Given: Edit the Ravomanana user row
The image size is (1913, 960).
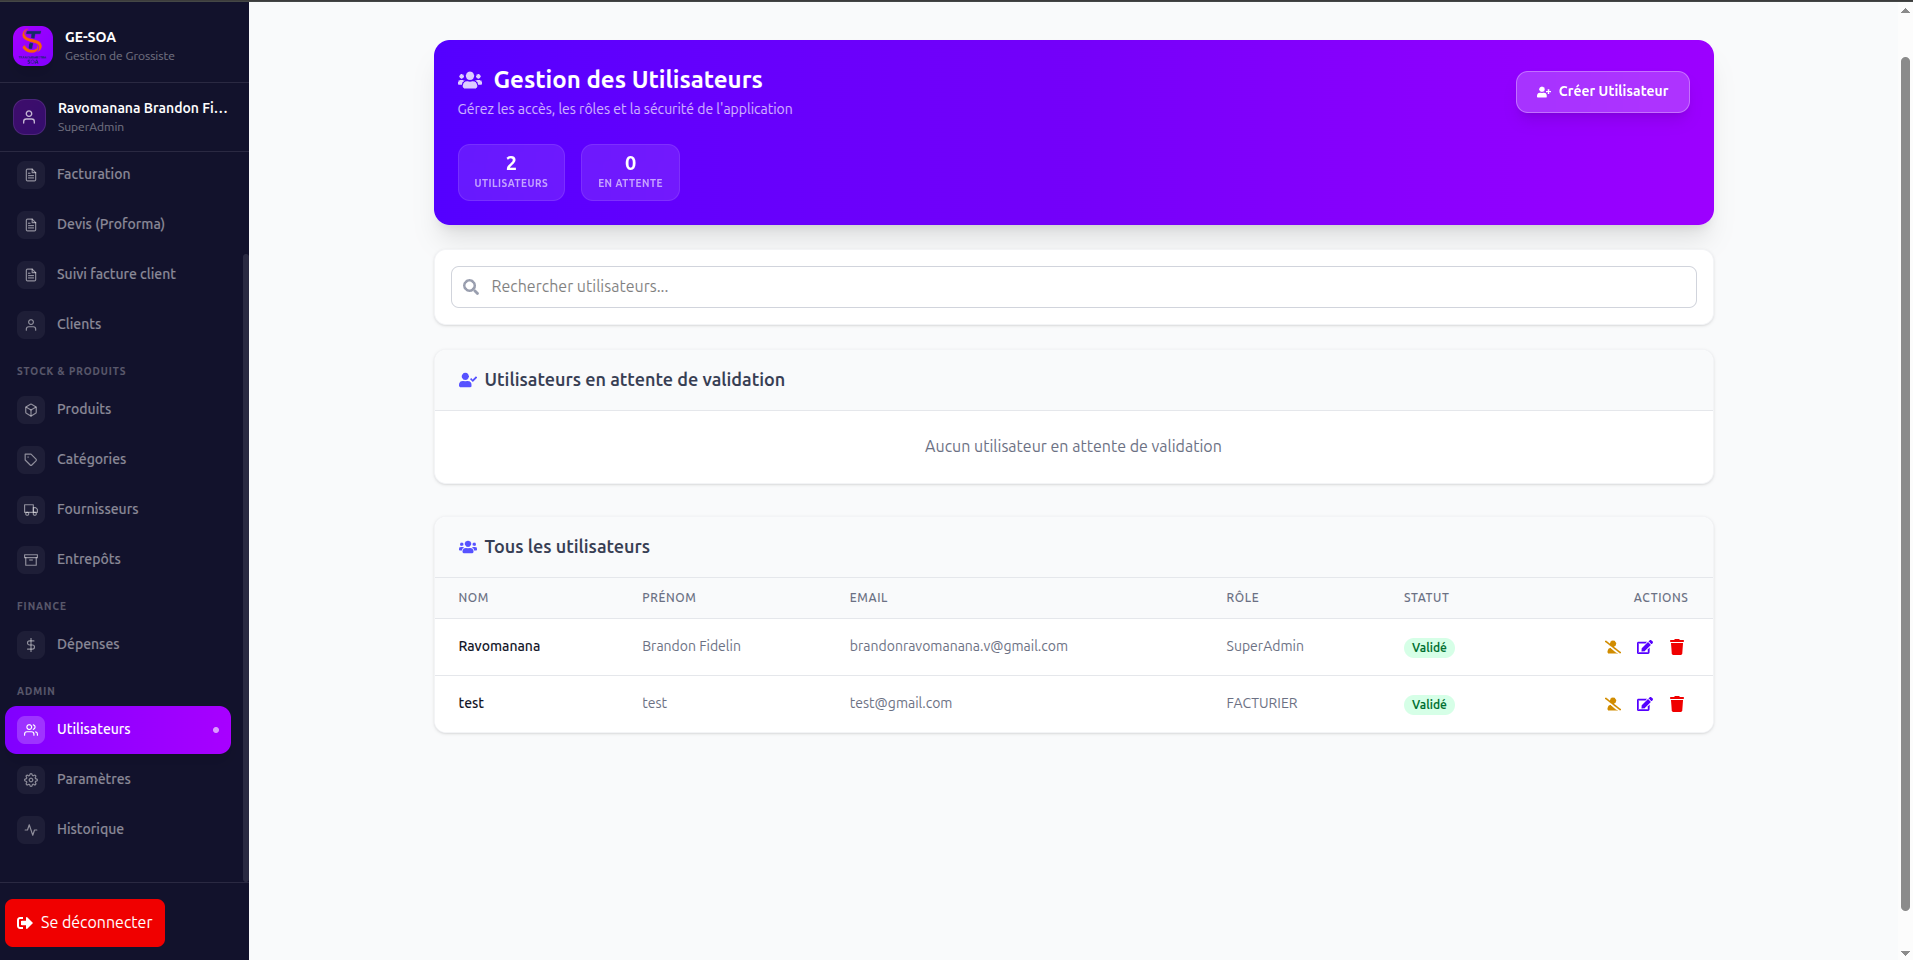Looking at the screenshot, I should [1645, 647].
